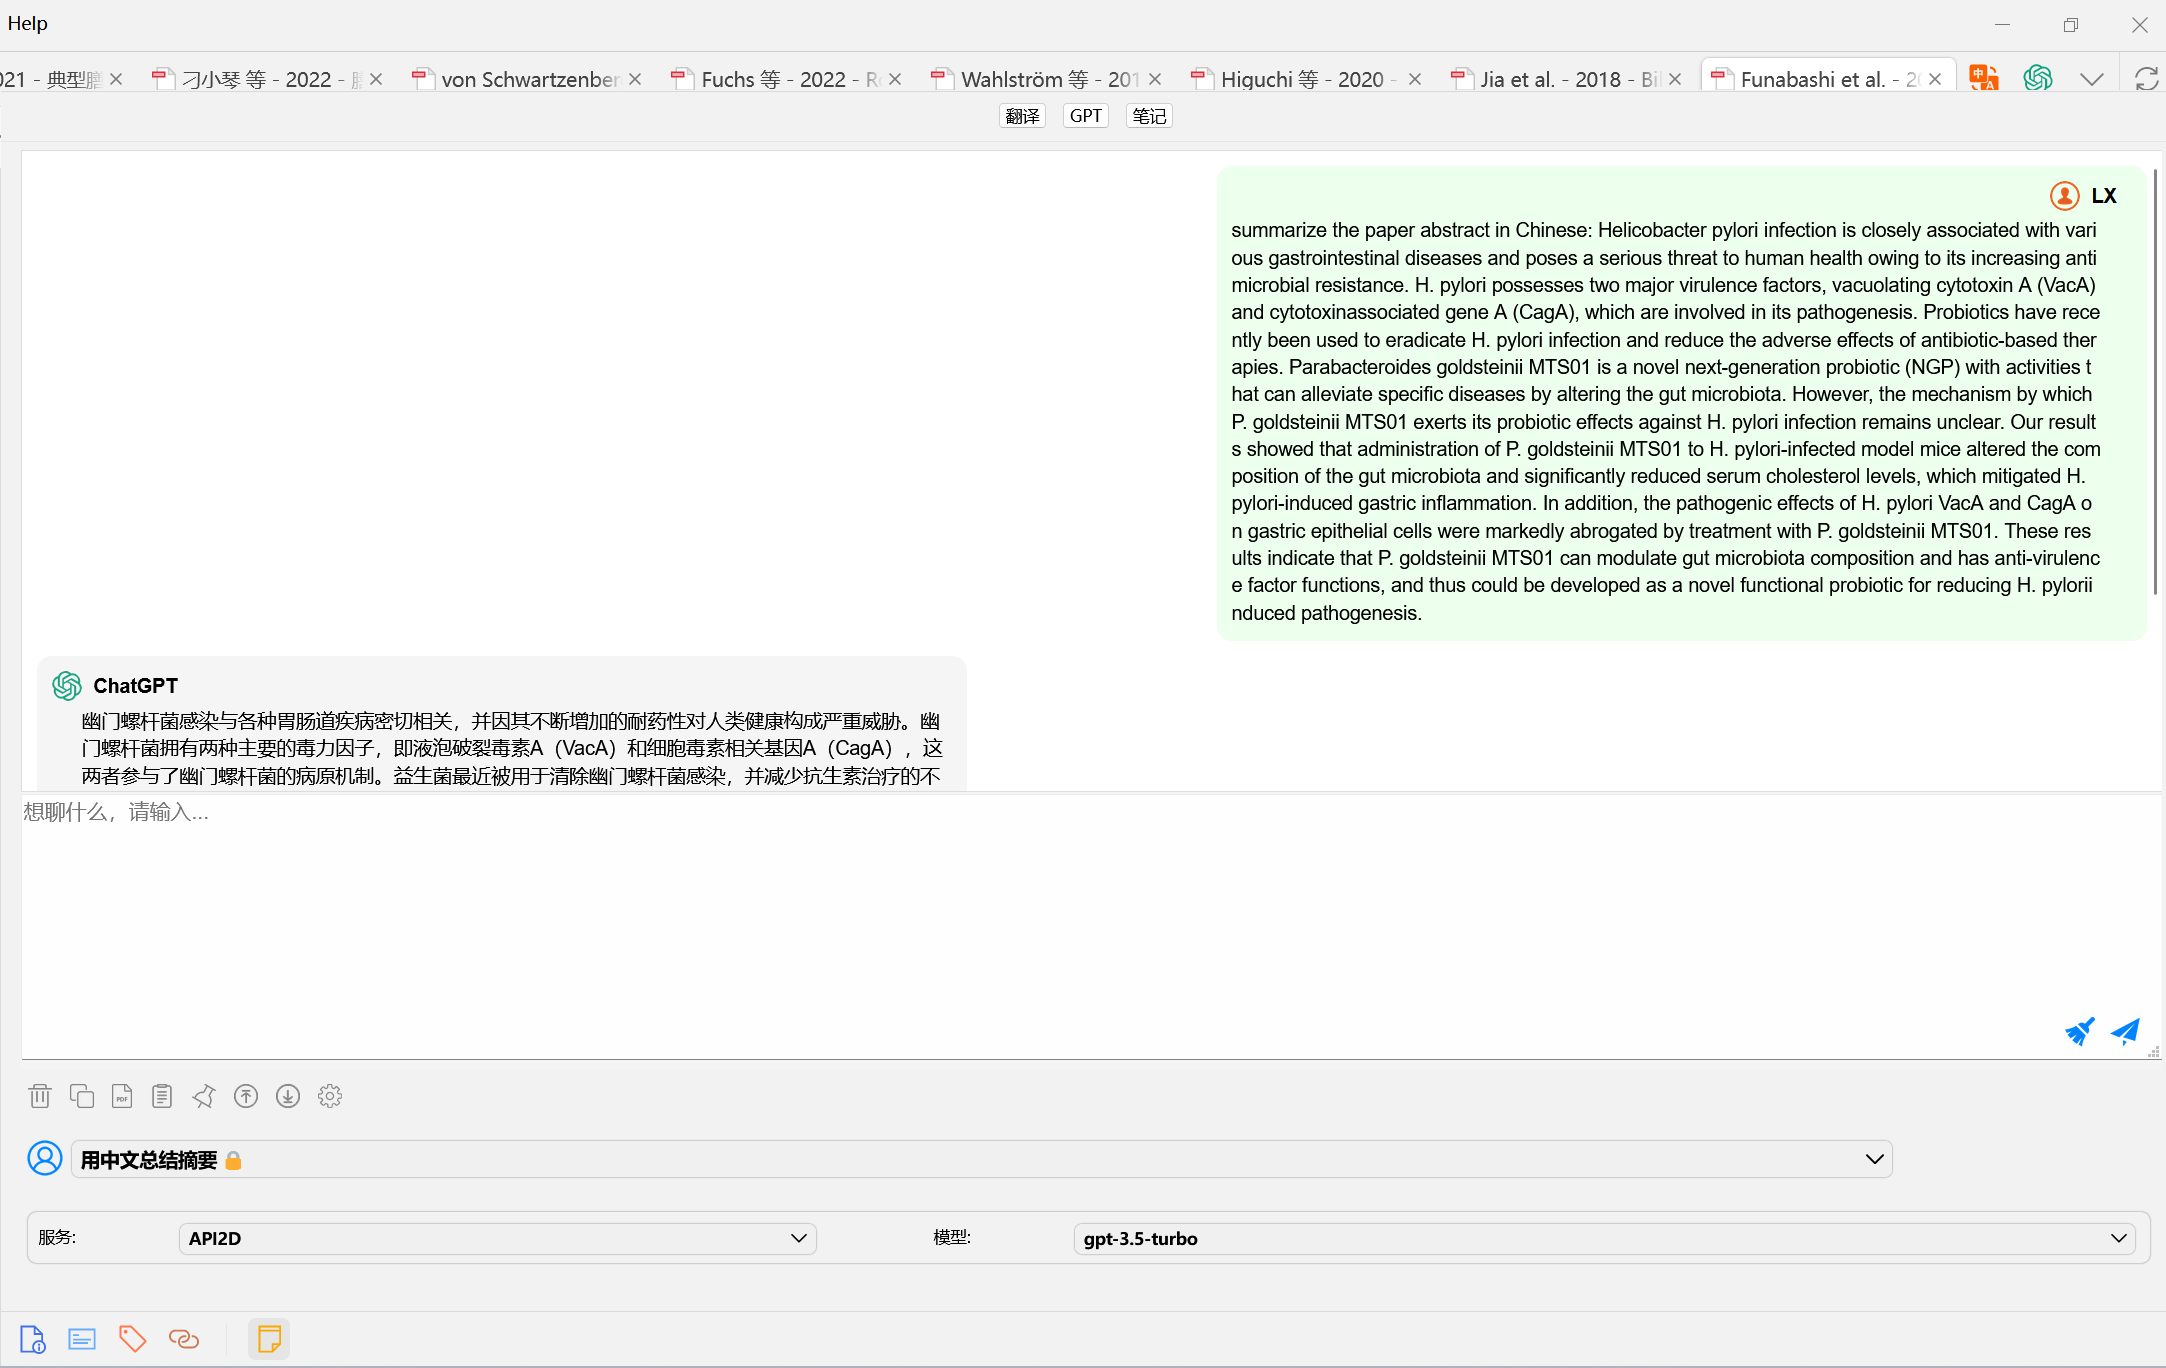Click the PDF export icon
The height and width of the screenshot is (1368, 2166).
pos(122,1096)
